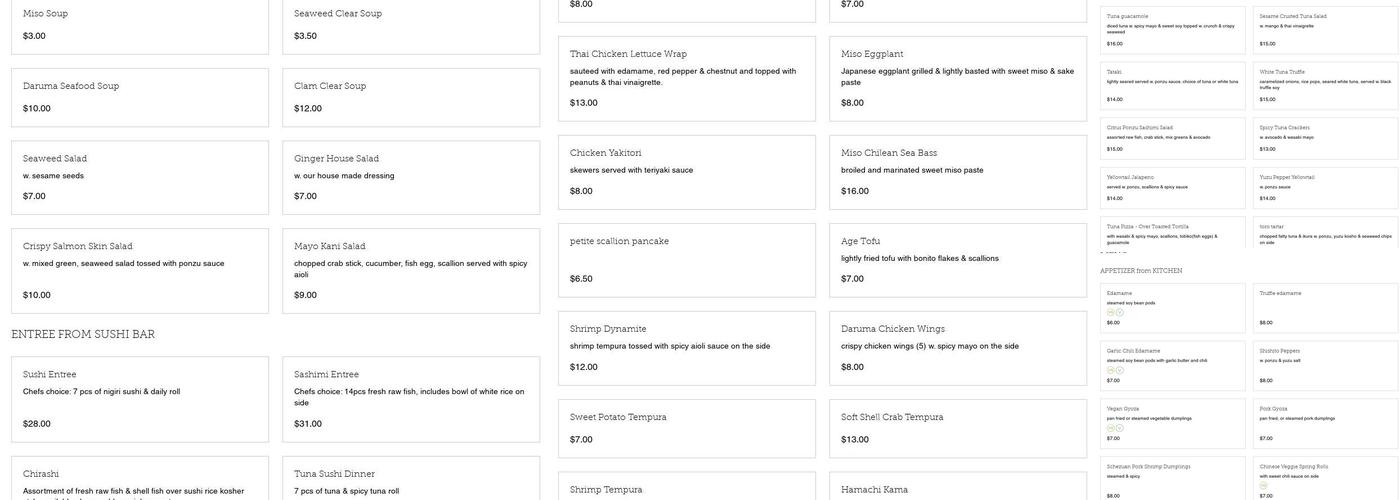Screen dimensions: 1400x500
Task: Select the Miso Soup menu item
Action: [x=140, y=24]
